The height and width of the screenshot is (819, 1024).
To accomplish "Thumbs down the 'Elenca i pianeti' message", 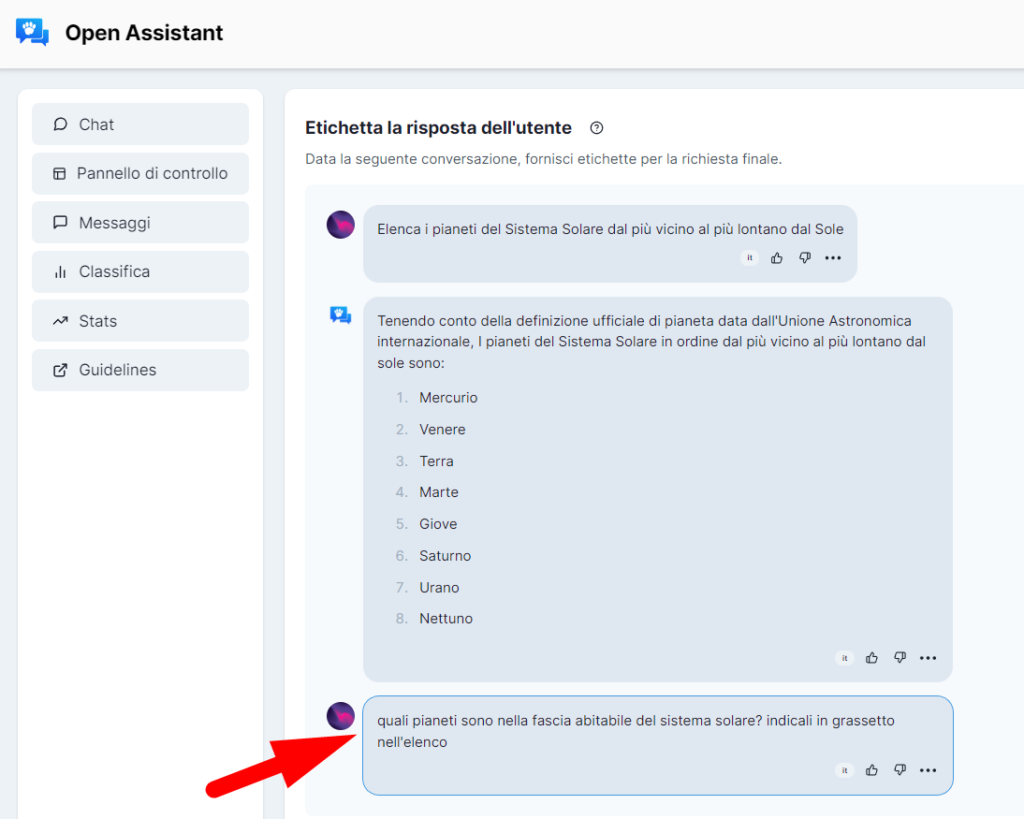I will 805,258.
